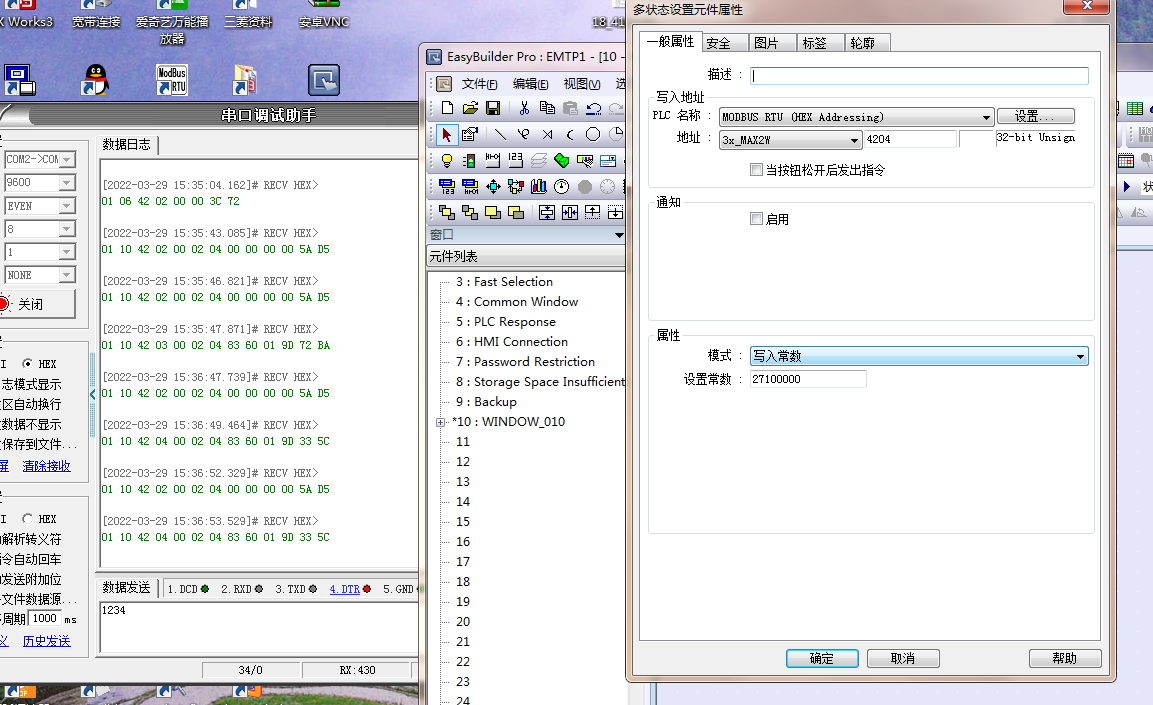Open the ModBus RTU desktop shortcut
This screenshot has width=1153, height=705.
coord(172,80)
